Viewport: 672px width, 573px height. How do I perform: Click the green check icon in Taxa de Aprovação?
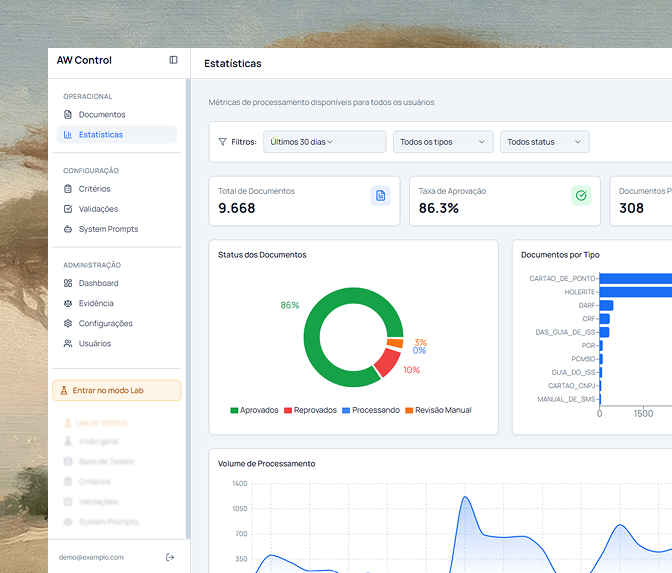(x=581, y=195)
